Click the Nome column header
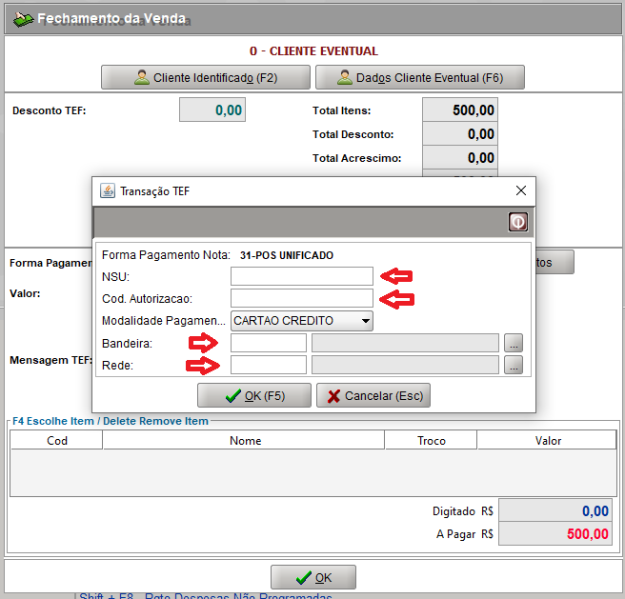This screenshot has height=599, width=625. point(245,440)
